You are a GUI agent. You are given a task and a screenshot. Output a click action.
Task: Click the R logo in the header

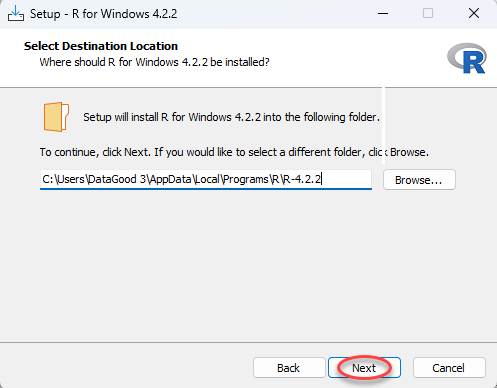pos(467,58)
